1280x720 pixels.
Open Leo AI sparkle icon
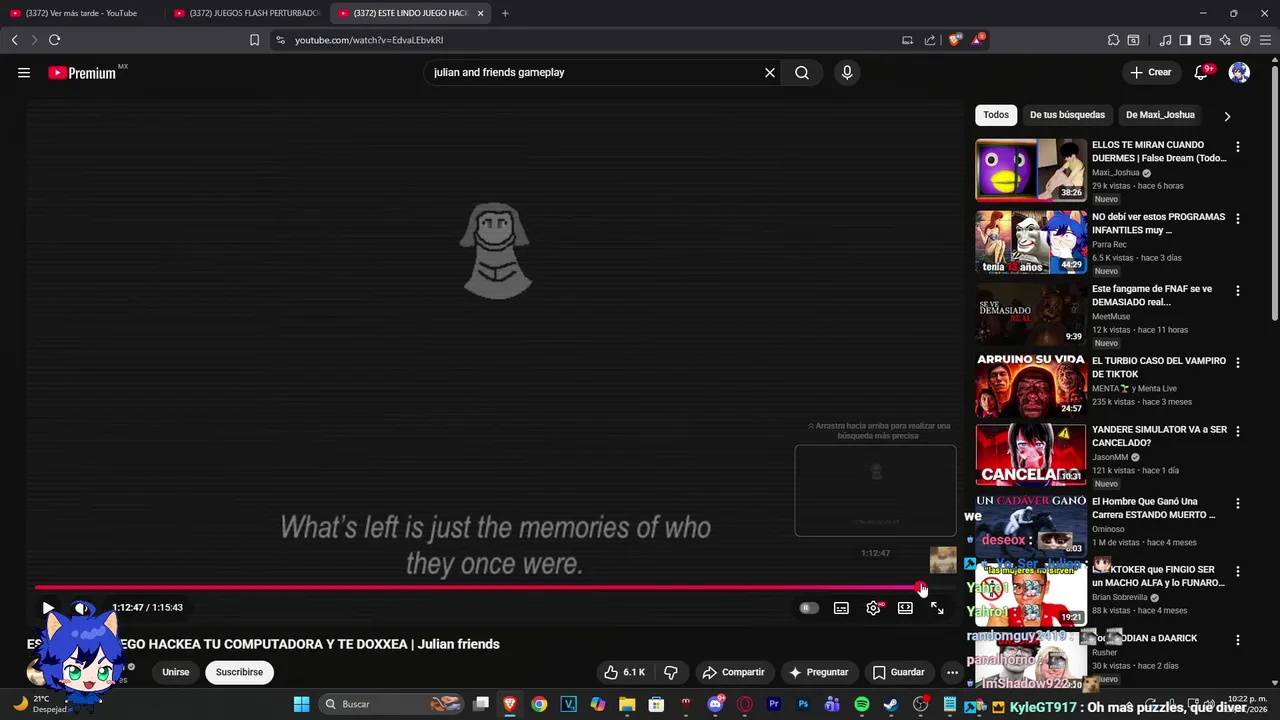(1225, 40)
